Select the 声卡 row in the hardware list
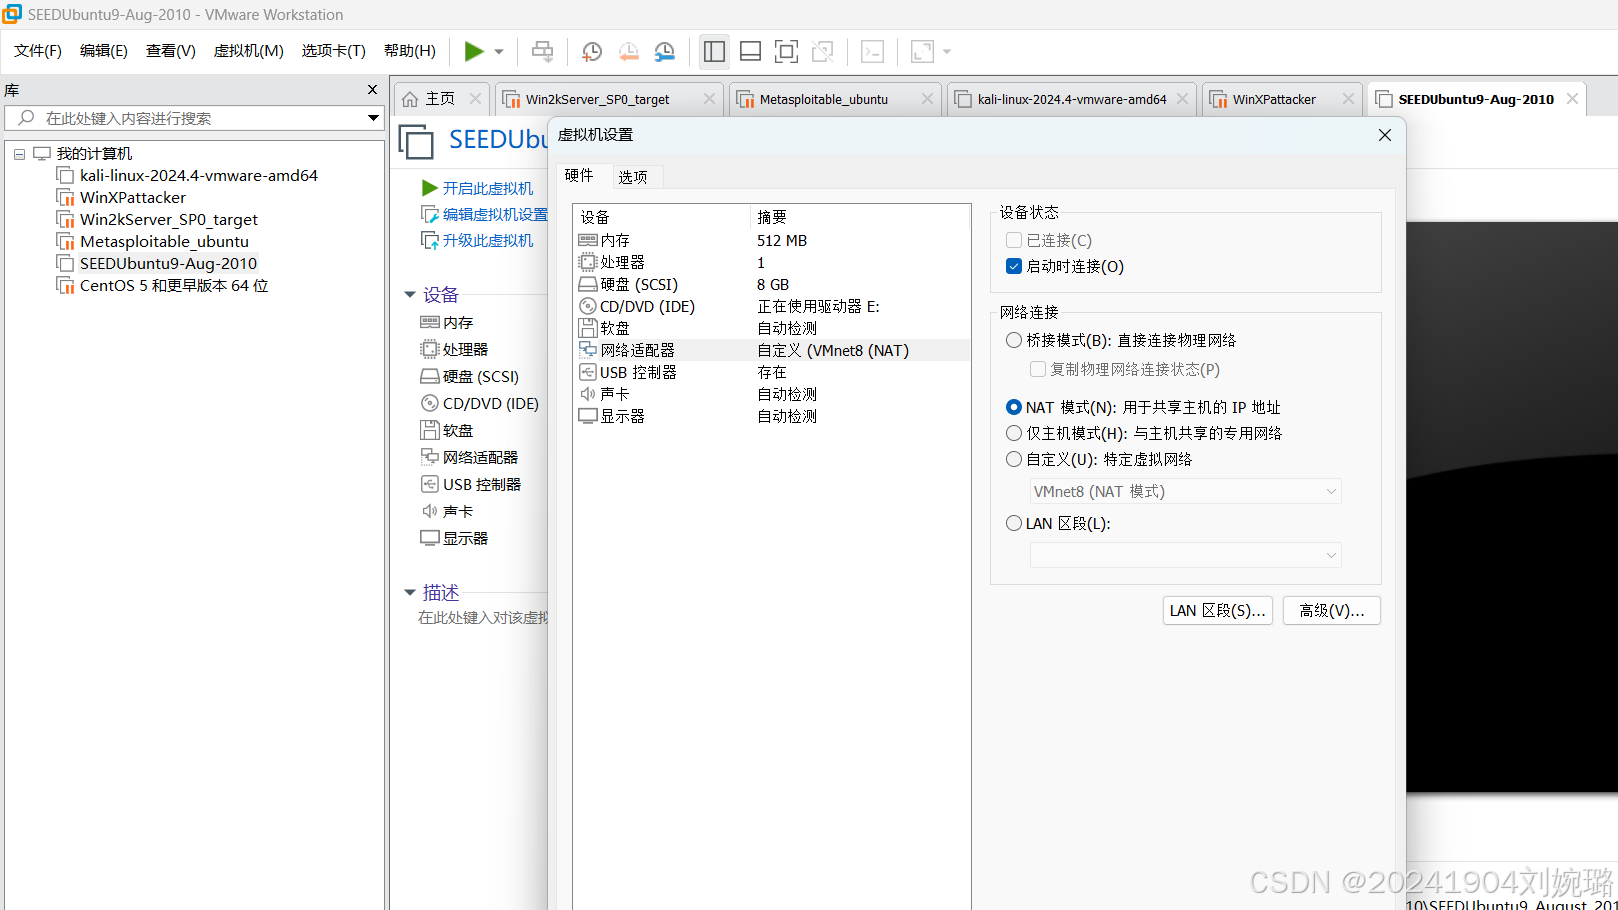The height and width of the screenshot is (910, 1618). tap(771, 395)
